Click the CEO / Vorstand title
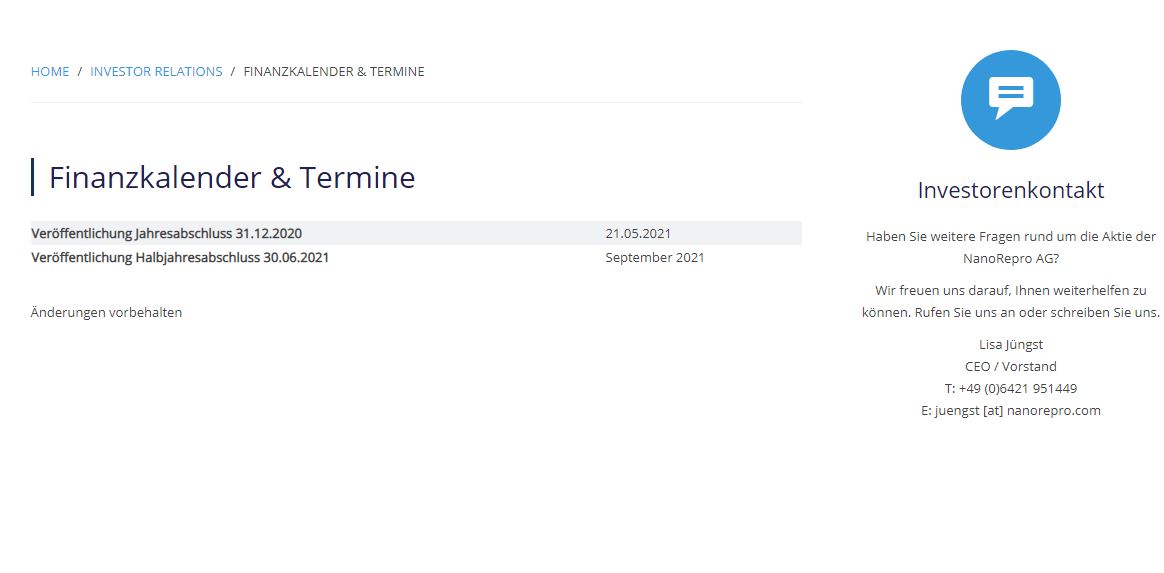 (1010, 367)
